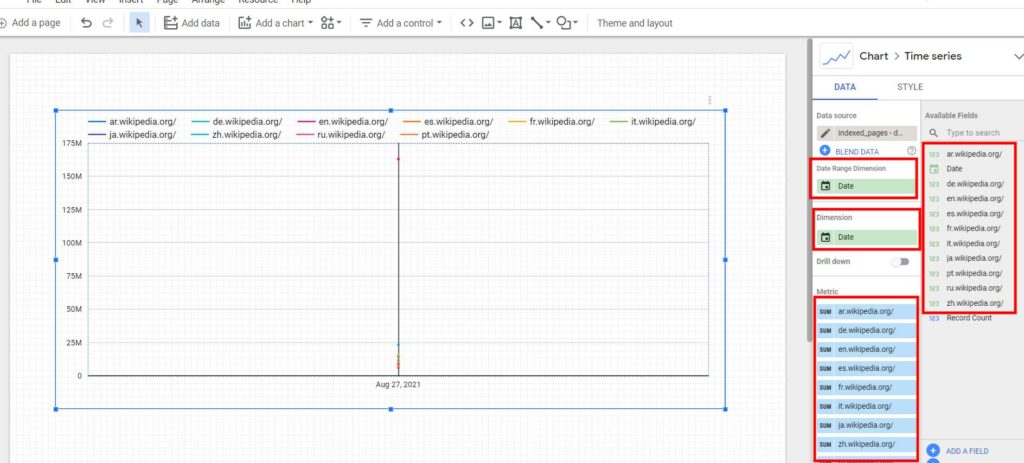Image resolution: width=1024 pixels, height=463 pixels.
Task: Open the Shape tool dropdown
Action: tap(566, 23)
